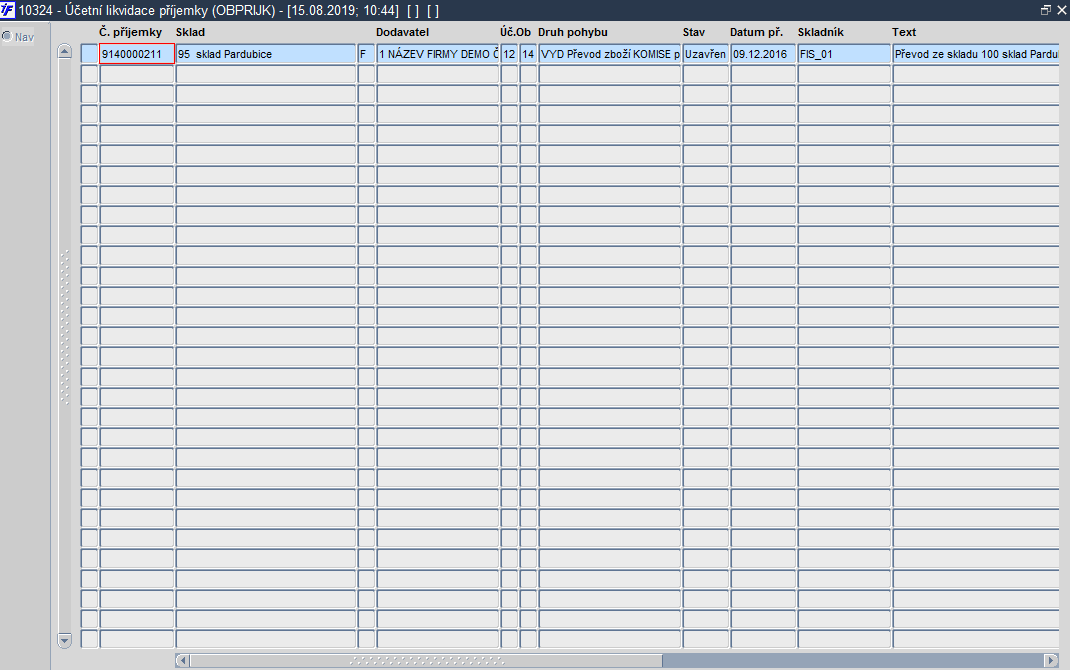Screen dimensions: 1070x670
Task: Click the 'FIS_01' Skladník cell
Action: pyautogui.click(x=844, y=54)
